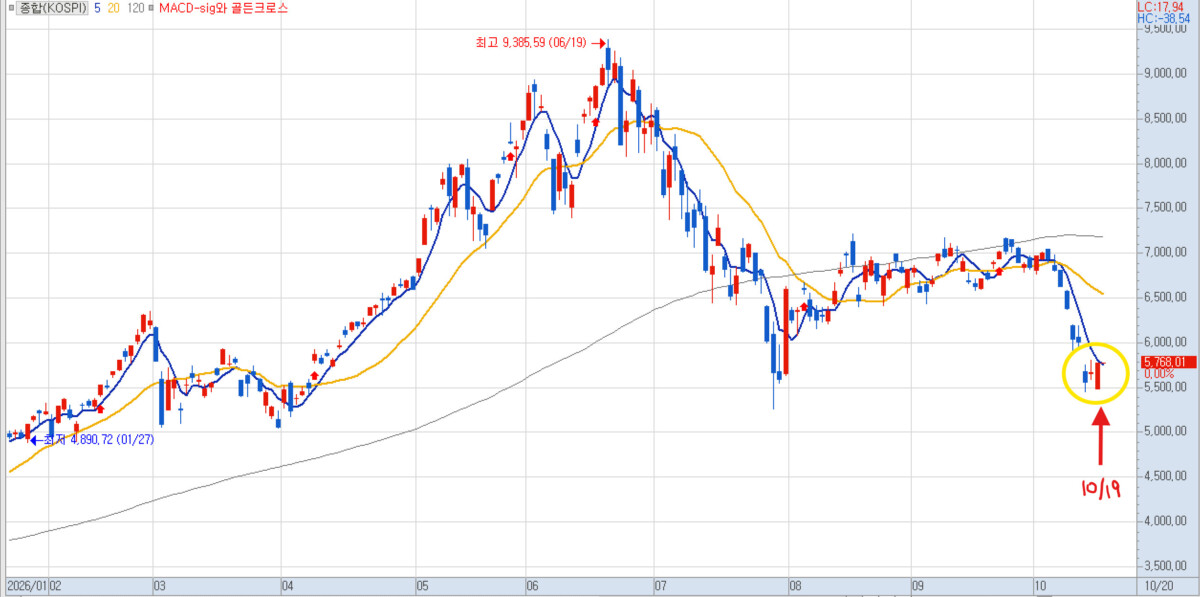The image size is (1200, 597).
Task: Select the blue 5-day moving average label
Action: (x=97, y=7)
